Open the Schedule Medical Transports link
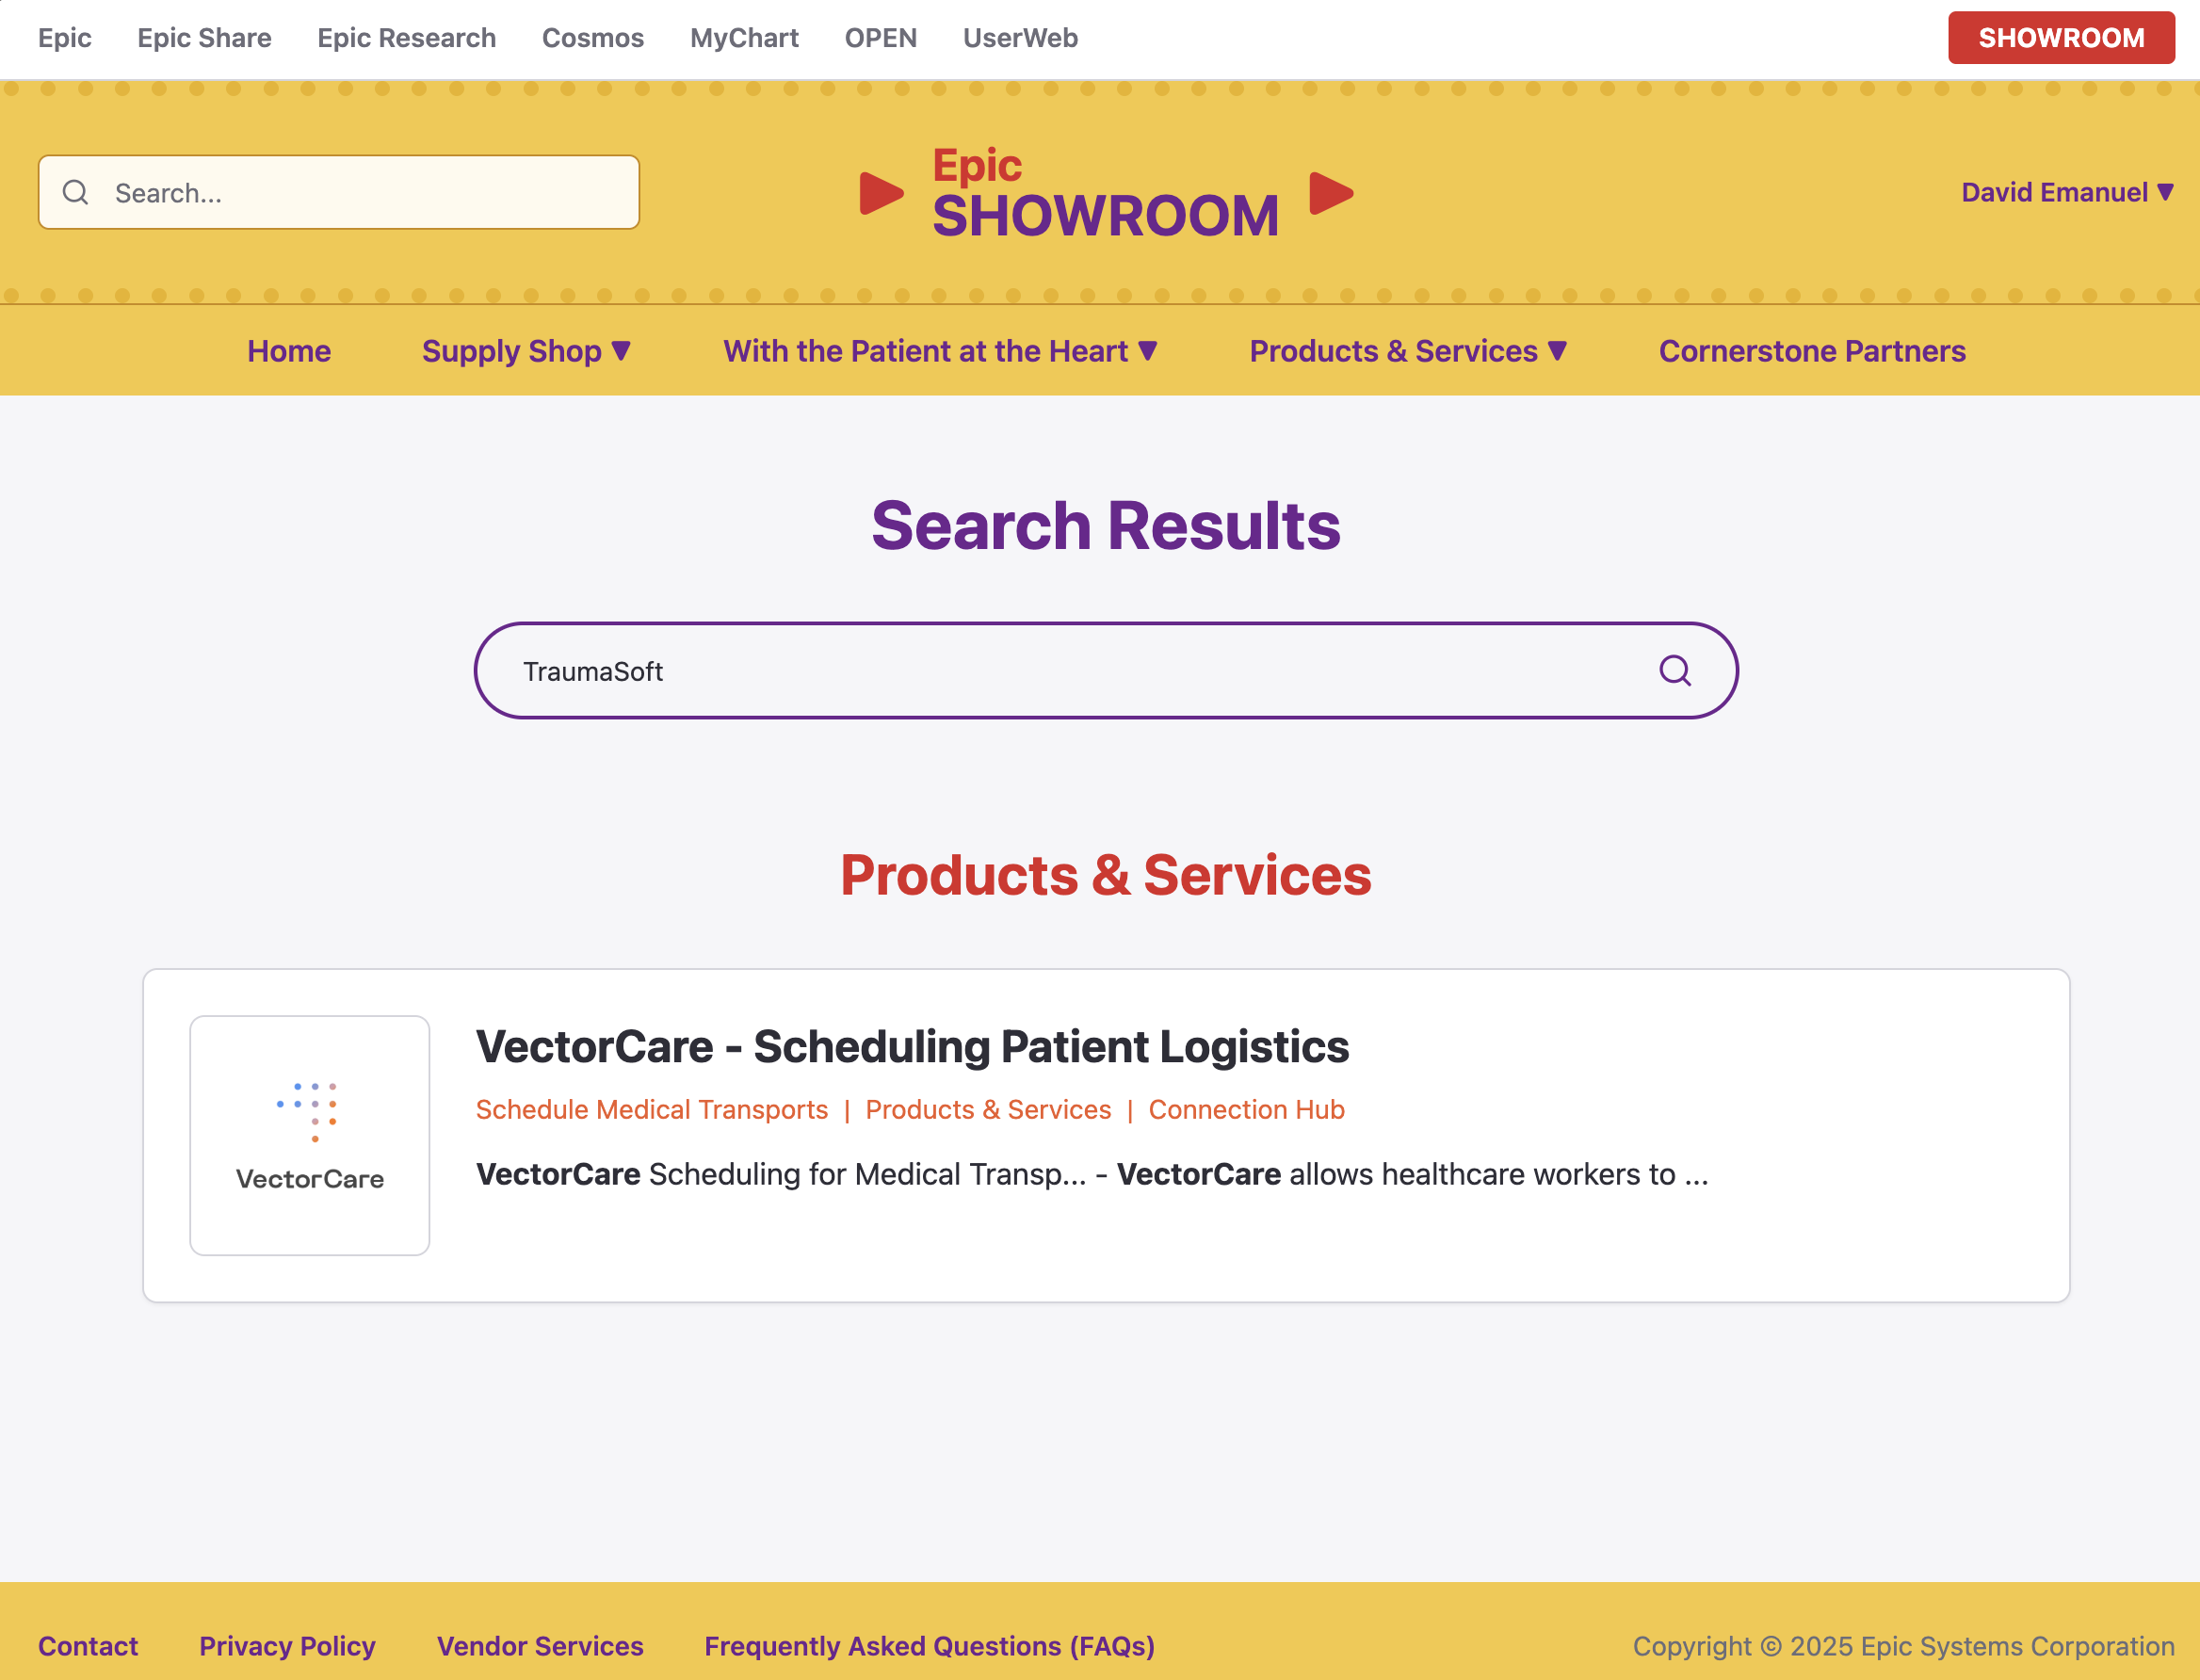This screenshot has height=1680, width=2200. pos(651,1109)
